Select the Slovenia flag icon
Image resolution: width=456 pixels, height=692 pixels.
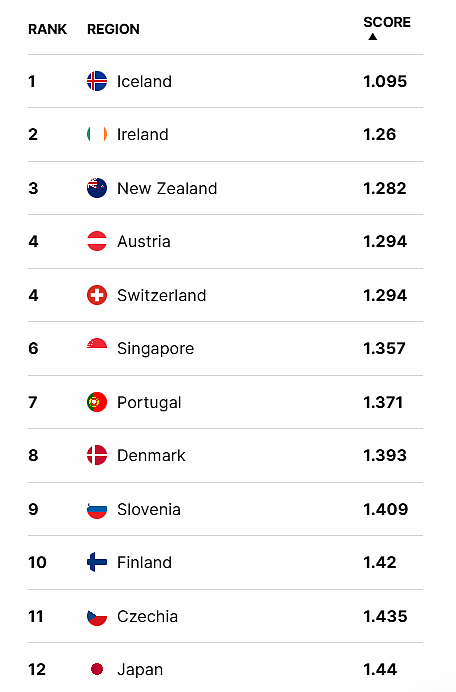point(97,509)
